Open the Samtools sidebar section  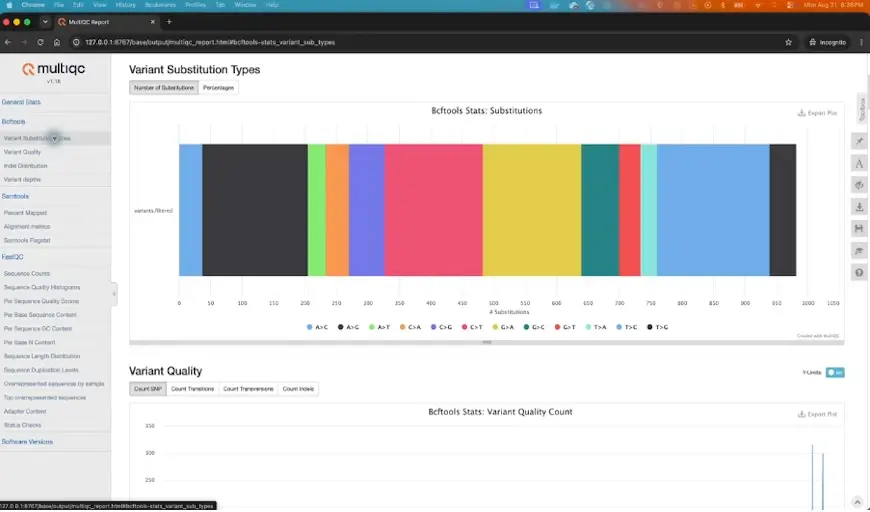15,196
